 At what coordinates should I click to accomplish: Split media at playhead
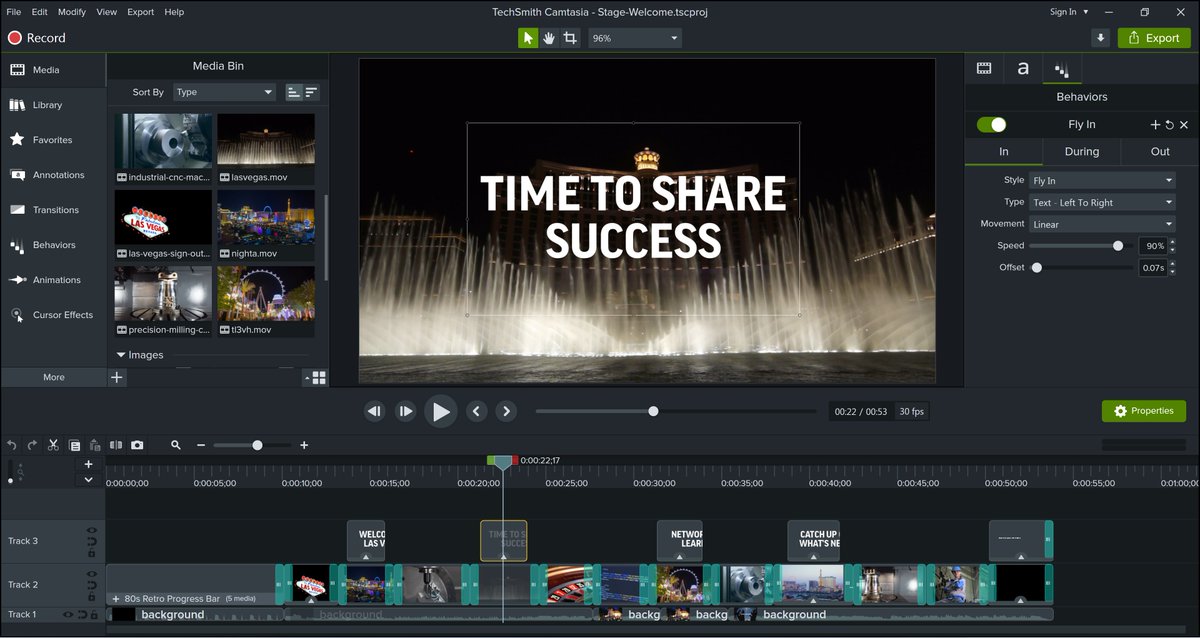point(116,445)
